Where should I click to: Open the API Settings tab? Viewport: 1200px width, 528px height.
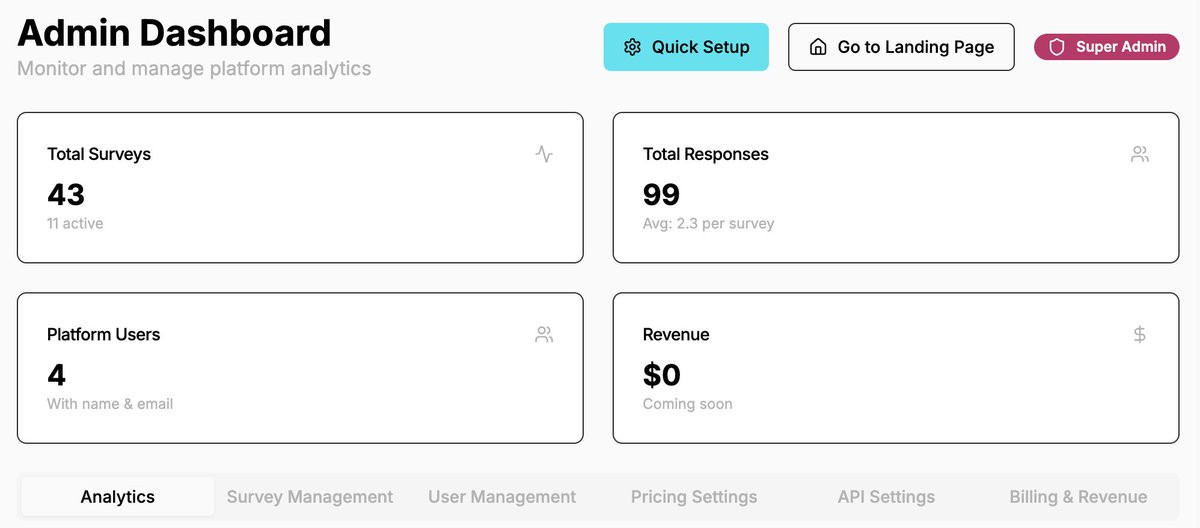point(886,497)
